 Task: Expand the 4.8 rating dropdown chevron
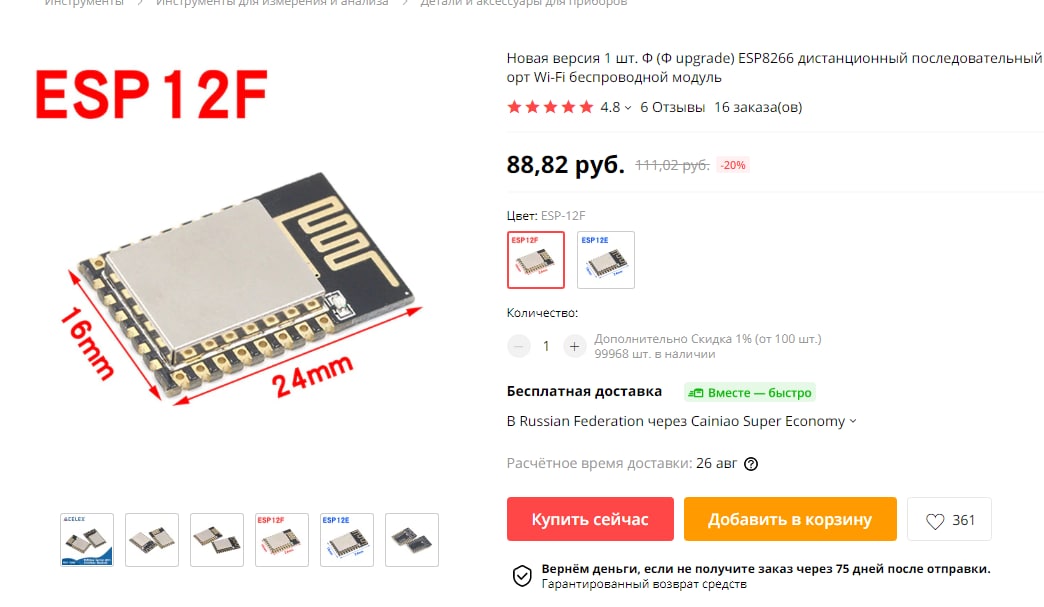pyautogui.click(x=628, y=108)
